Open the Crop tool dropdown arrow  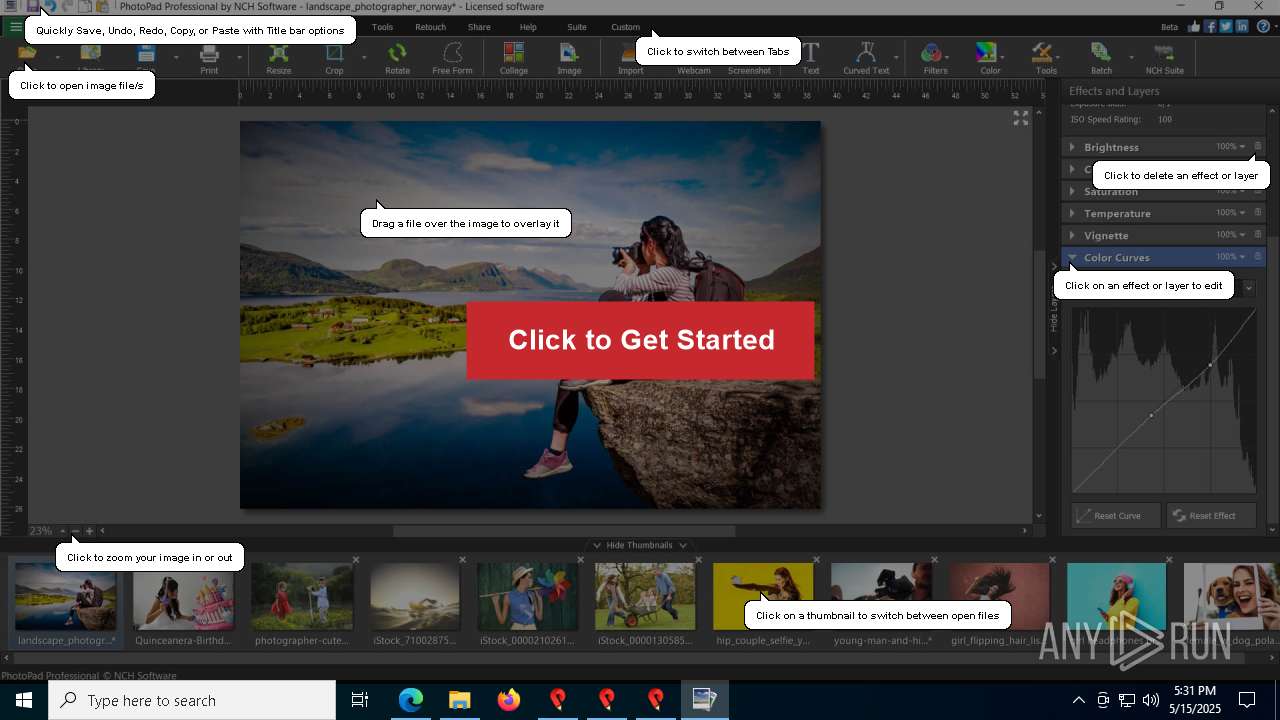(x=364, y=58)
